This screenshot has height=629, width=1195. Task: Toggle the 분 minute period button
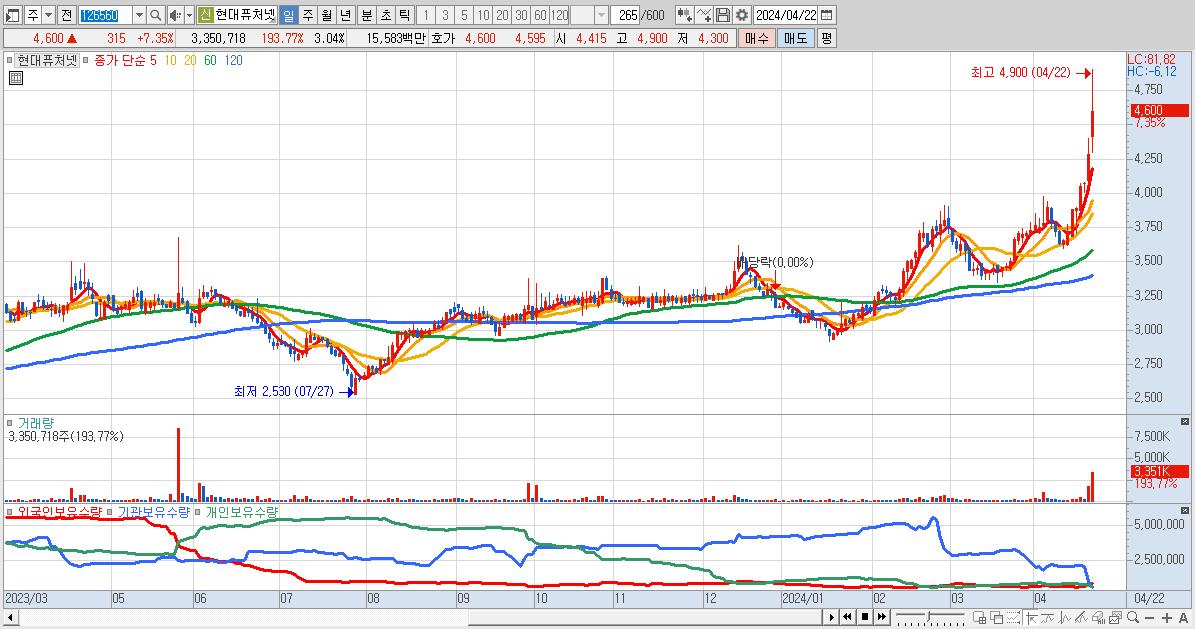click(x=367, y=15)
